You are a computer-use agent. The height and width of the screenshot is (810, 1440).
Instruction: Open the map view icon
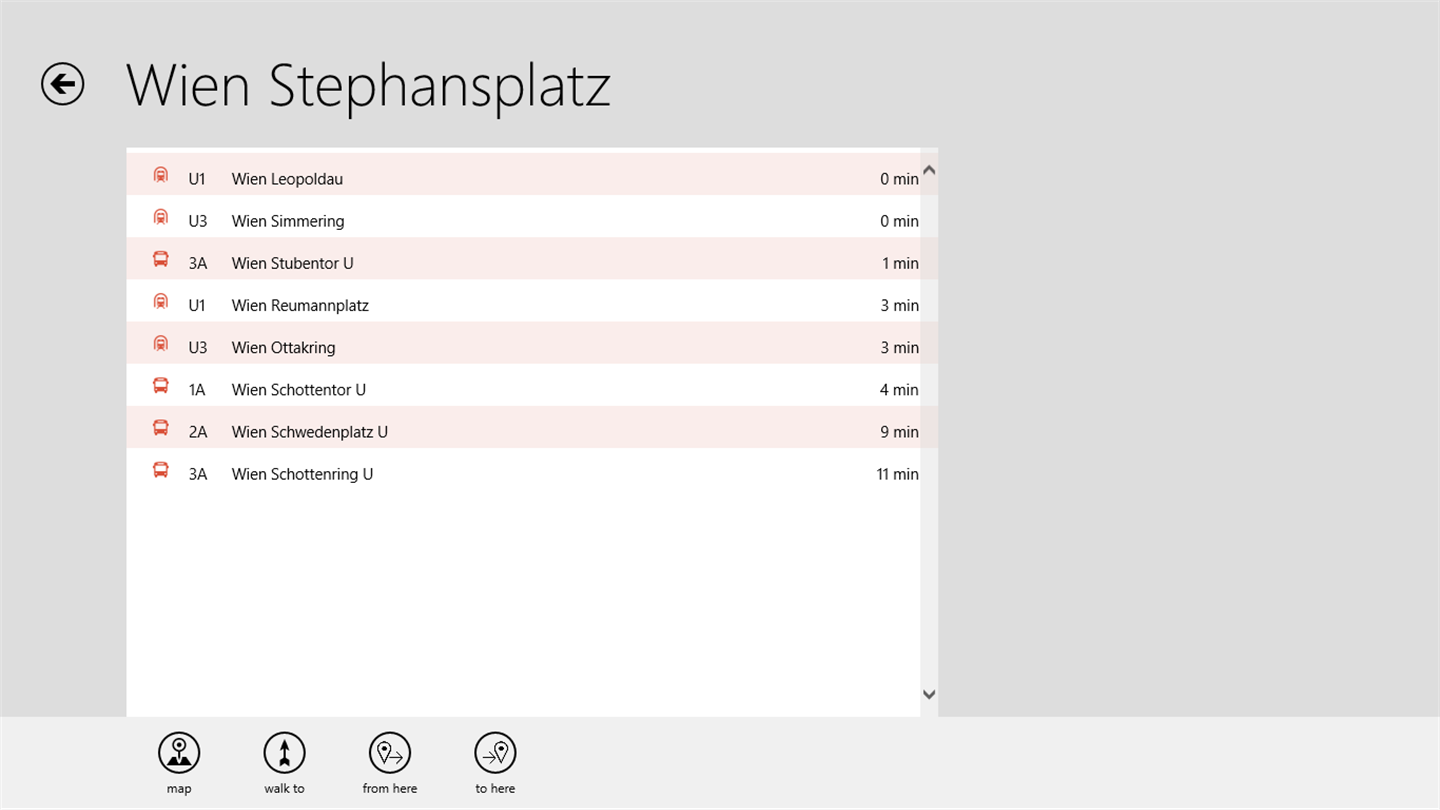[179, 753]
